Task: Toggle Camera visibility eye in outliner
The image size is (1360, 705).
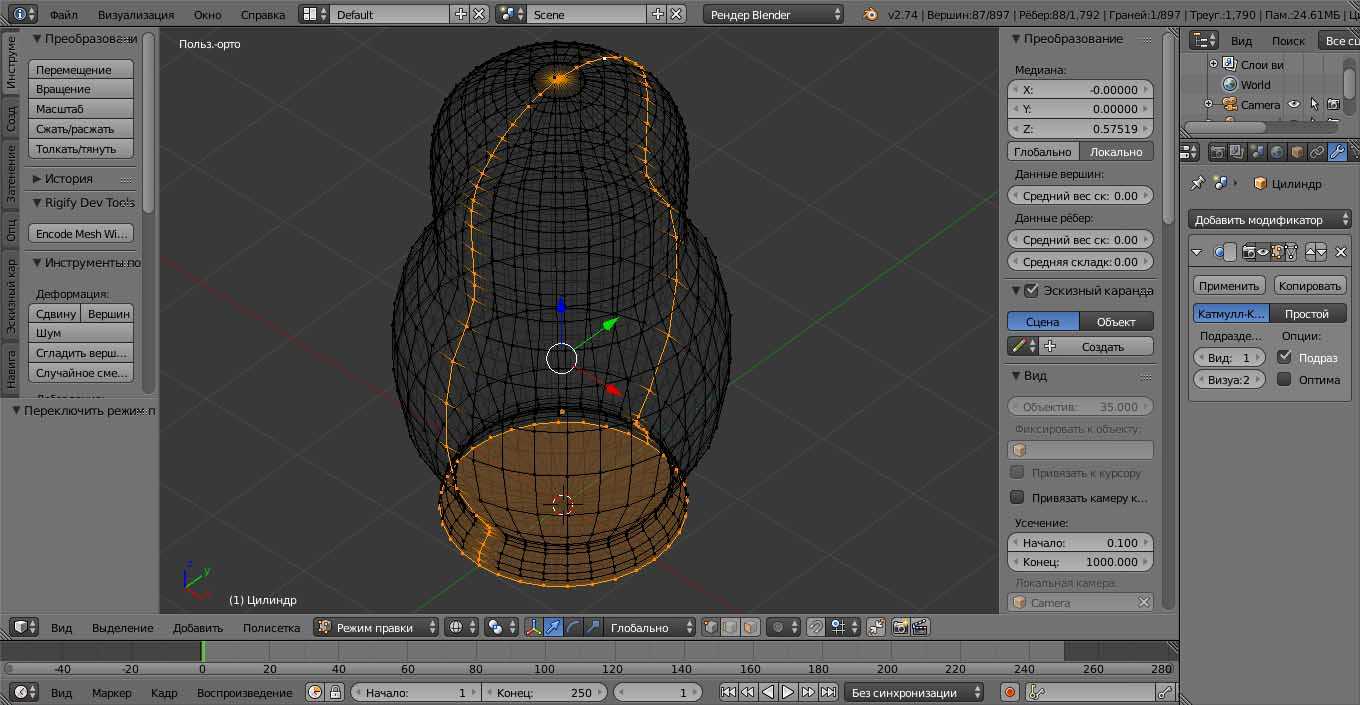Action: pyautogui.click(x=1294, y=104)
